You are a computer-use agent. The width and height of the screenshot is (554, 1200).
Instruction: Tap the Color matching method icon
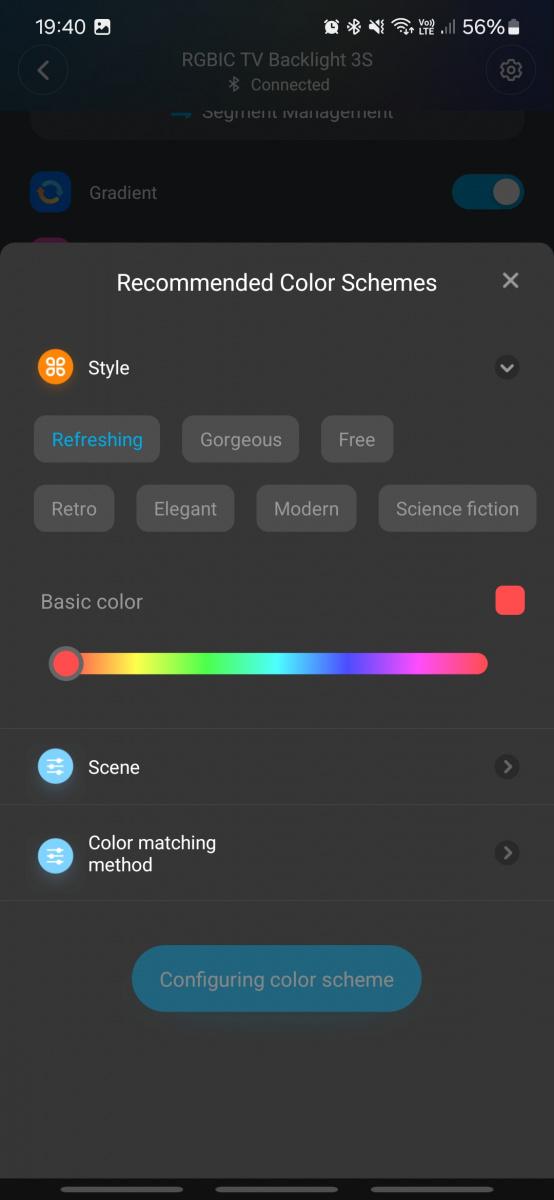click(x=55, y=855)
